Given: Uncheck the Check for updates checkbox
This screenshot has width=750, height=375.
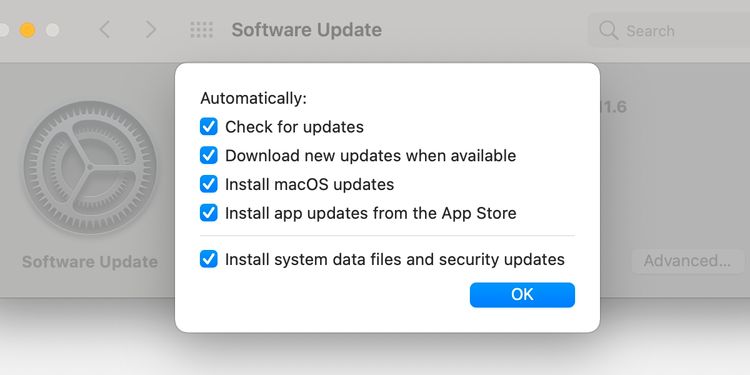Looking at the screenshot, I should pyautogui.click(x=209, y=127).
